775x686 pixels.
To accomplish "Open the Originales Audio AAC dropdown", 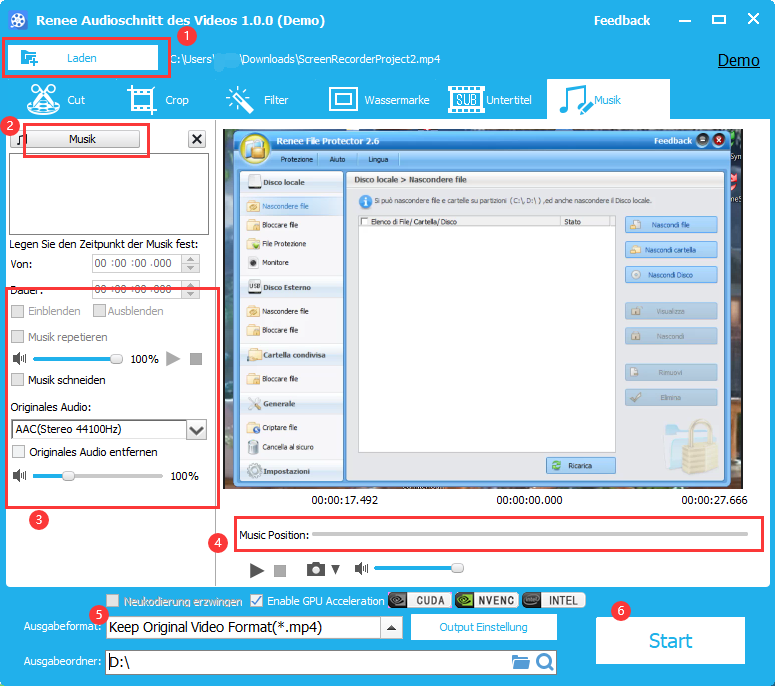I will 196,429.
